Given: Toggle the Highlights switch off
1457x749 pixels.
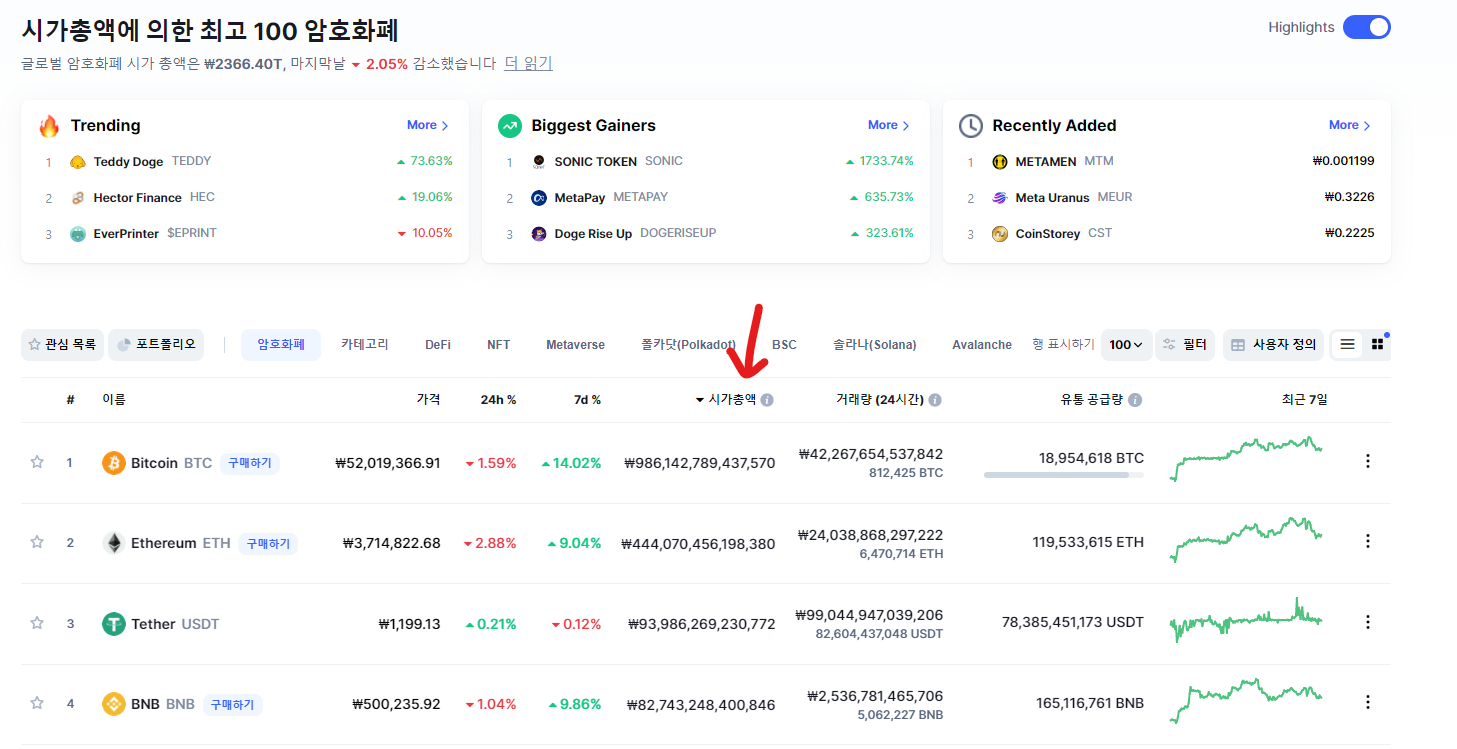Looking at the screenshot, I should (1366, 27).
